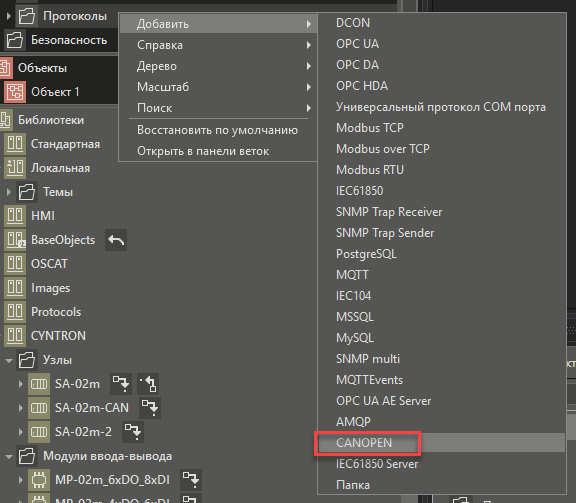This screenshot has width=576, height=503.
Task: Select the Protocols library icon
Action: (15, 312)
